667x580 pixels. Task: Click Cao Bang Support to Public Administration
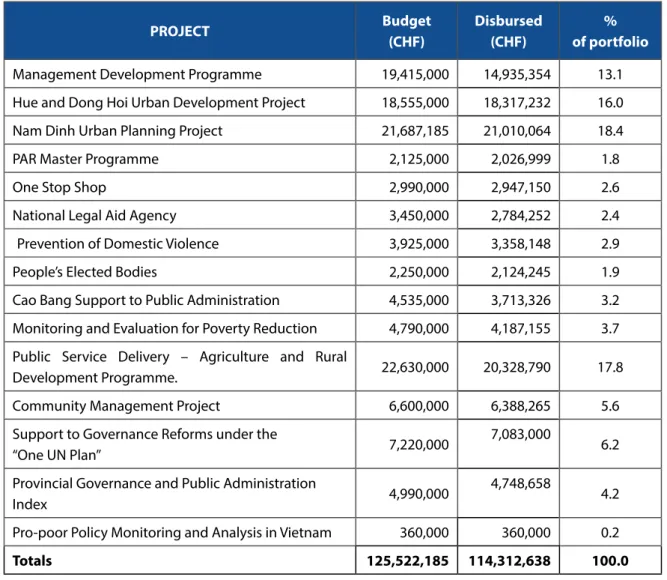click(x=146, y=300)
